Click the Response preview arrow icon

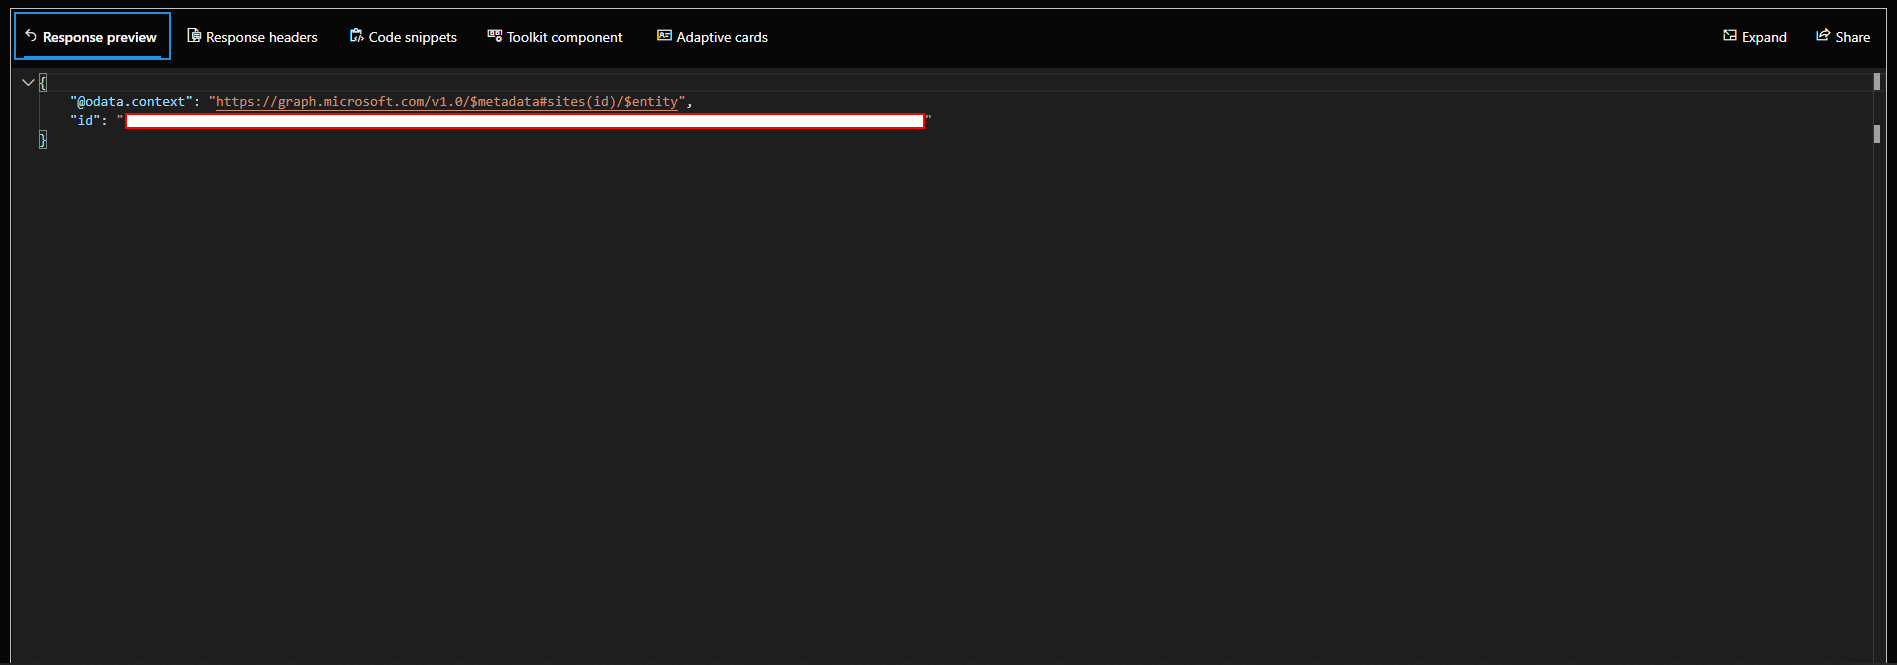pyautogui.click(x=31, y=36)
